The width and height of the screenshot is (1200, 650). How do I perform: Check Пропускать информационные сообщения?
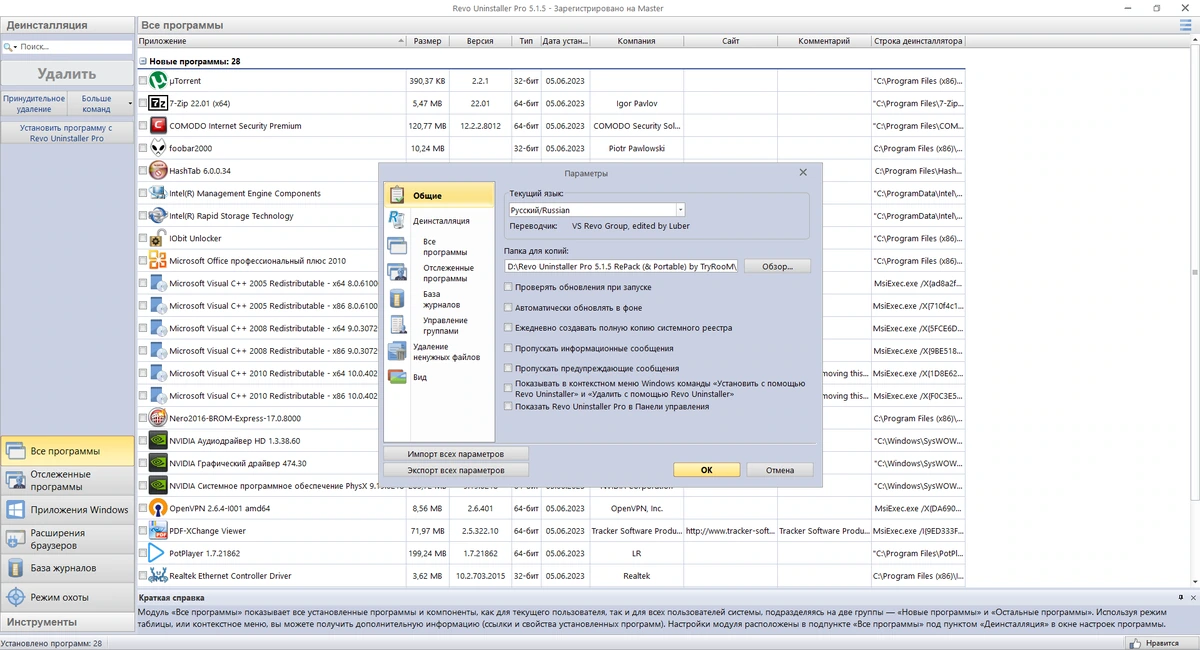coord(508,348)
